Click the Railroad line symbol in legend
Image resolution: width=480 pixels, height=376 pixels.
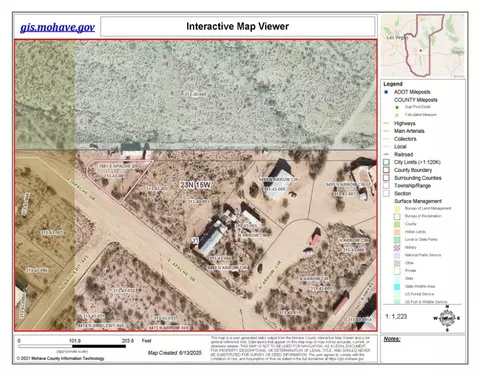(x=387, y=154)
